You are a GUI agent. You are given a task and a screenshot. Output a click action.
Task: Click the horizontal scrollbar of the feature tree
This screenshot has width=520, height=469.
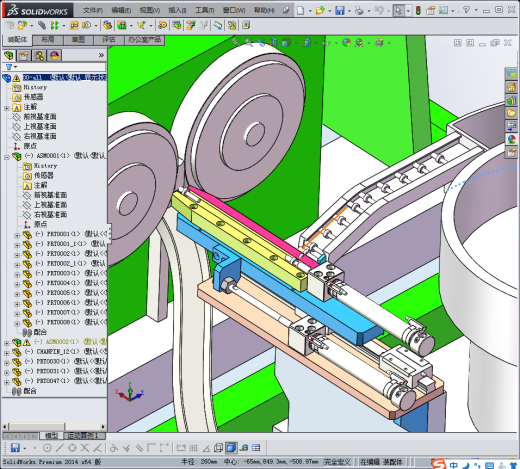[54, 426]
